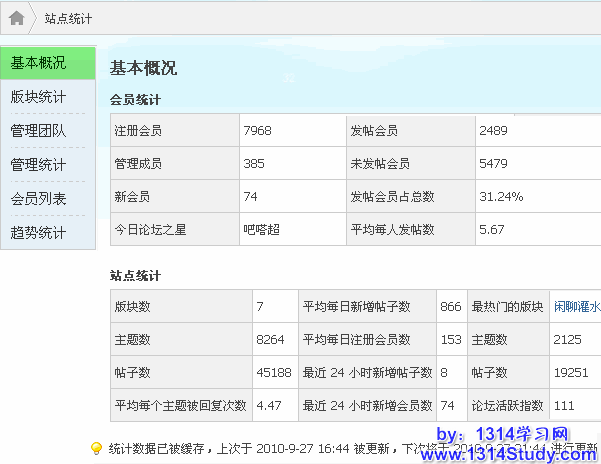Open the 会员列表 sidebar entry
601x464 pixels.
click(39, 199)
